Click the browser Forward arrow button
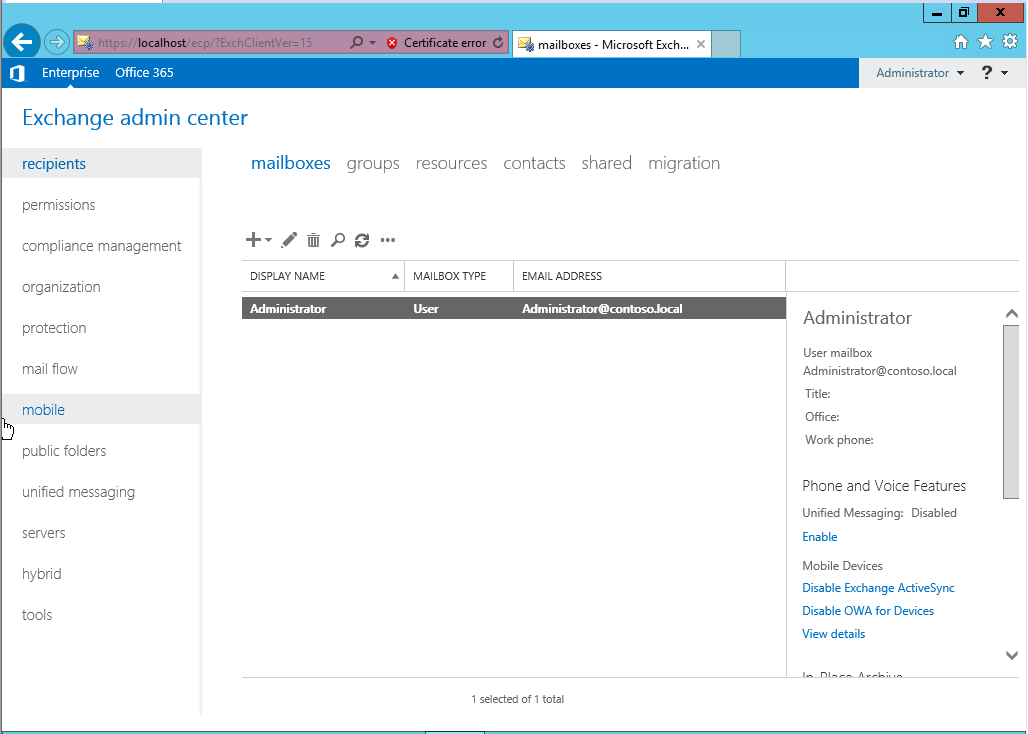This screenshot has width=1028, height=734. click(57, 43)
